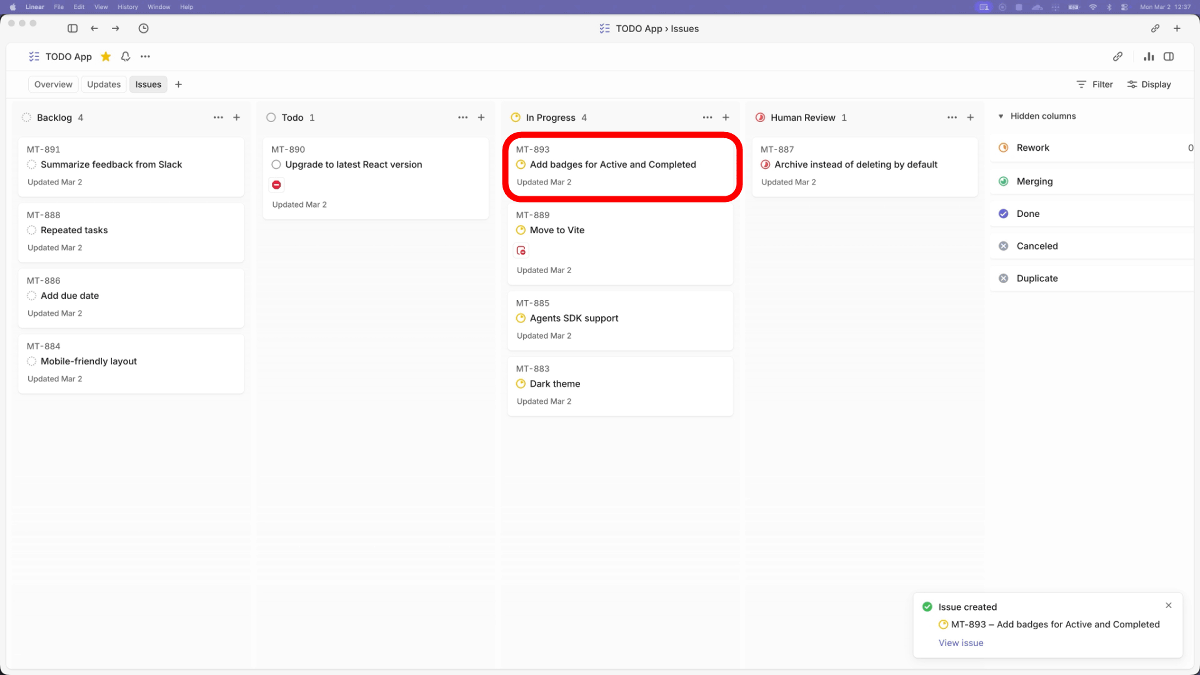Open the Filter menu
The width and height of the screenshot is (1200, 675).
1094,85
